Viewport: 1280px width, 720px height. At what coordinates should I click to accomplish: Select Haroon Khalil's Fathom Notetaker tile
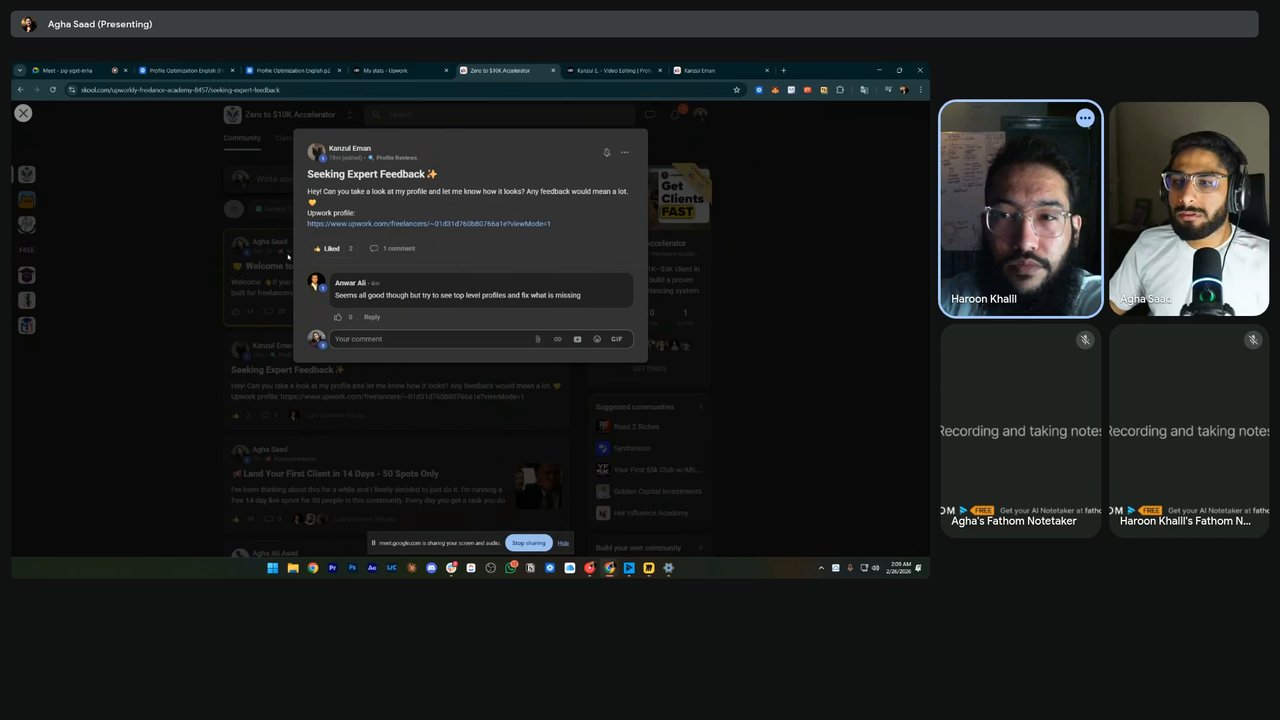click(x=1189, y=430)
